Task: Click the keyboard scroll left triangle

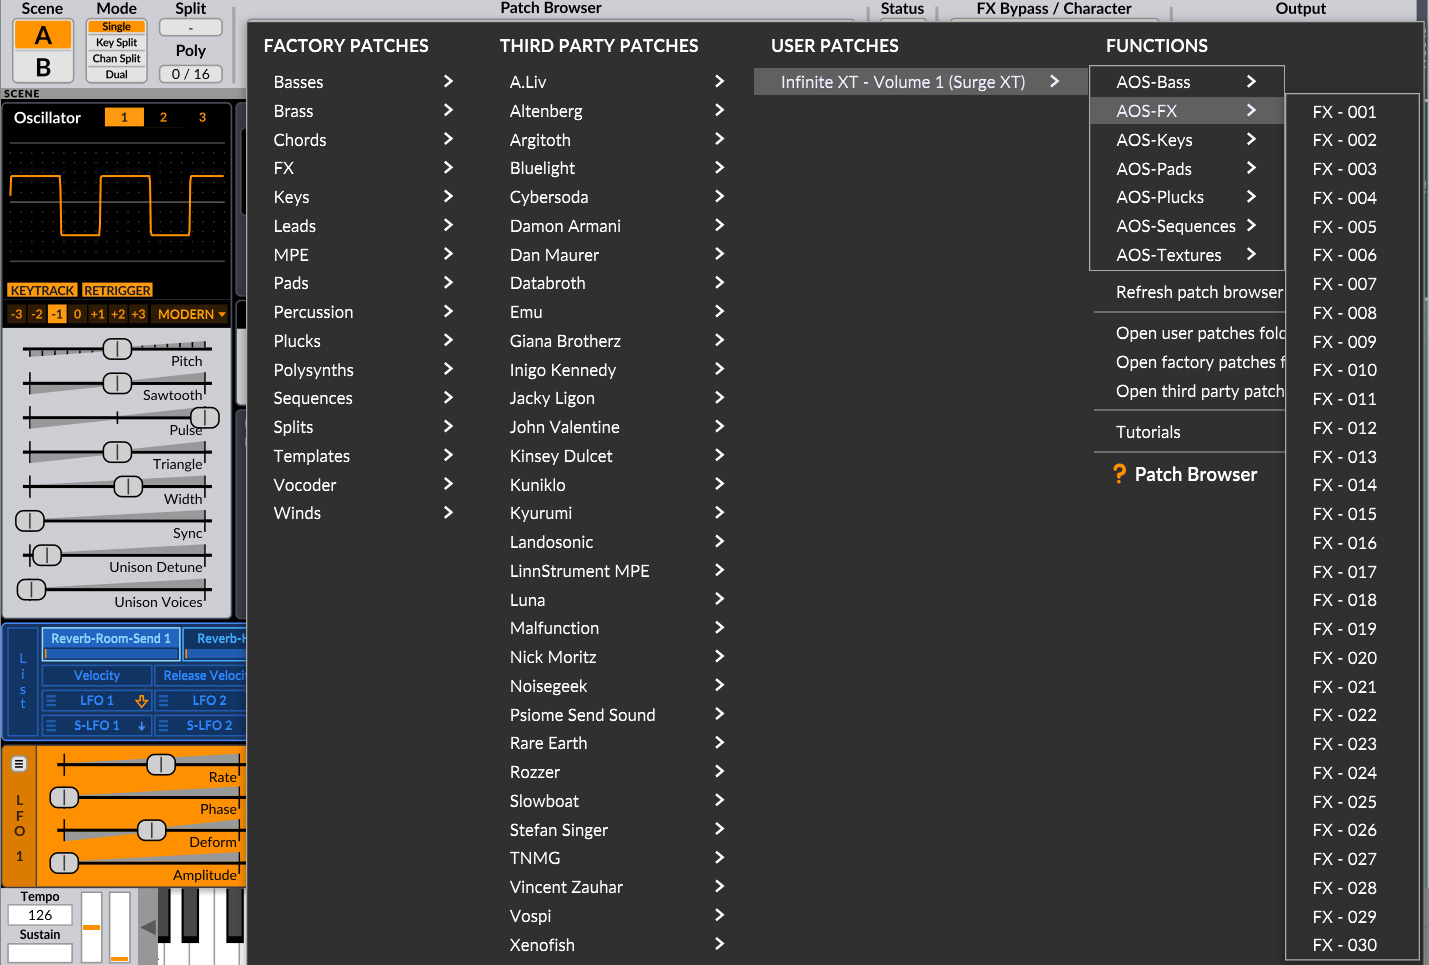Action: tap(148, 927)
